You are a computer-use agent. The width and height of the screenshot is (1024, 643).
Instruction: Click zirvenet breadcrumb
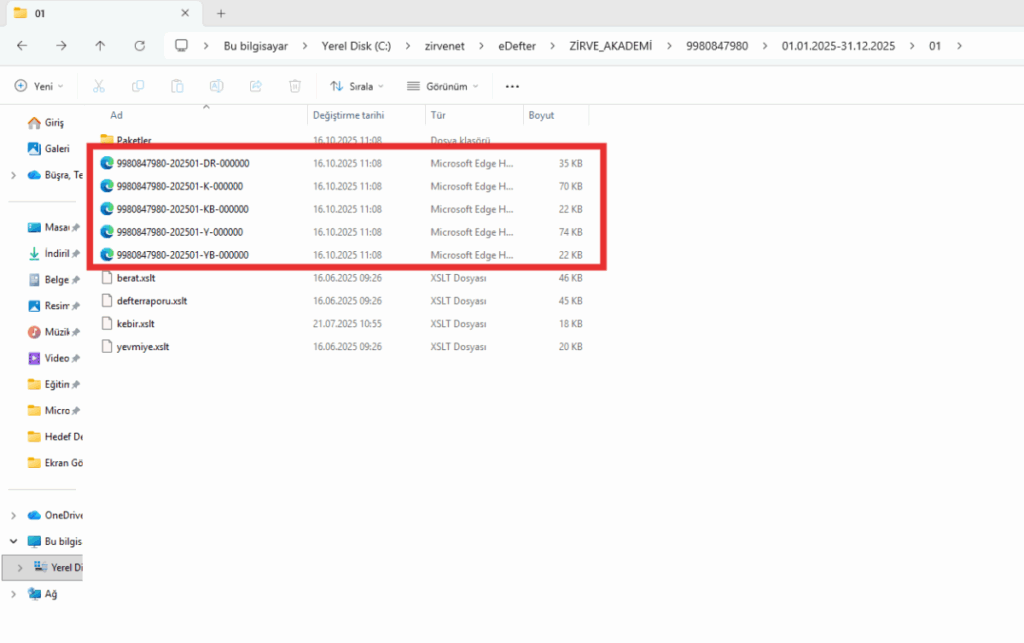point(444,46)
